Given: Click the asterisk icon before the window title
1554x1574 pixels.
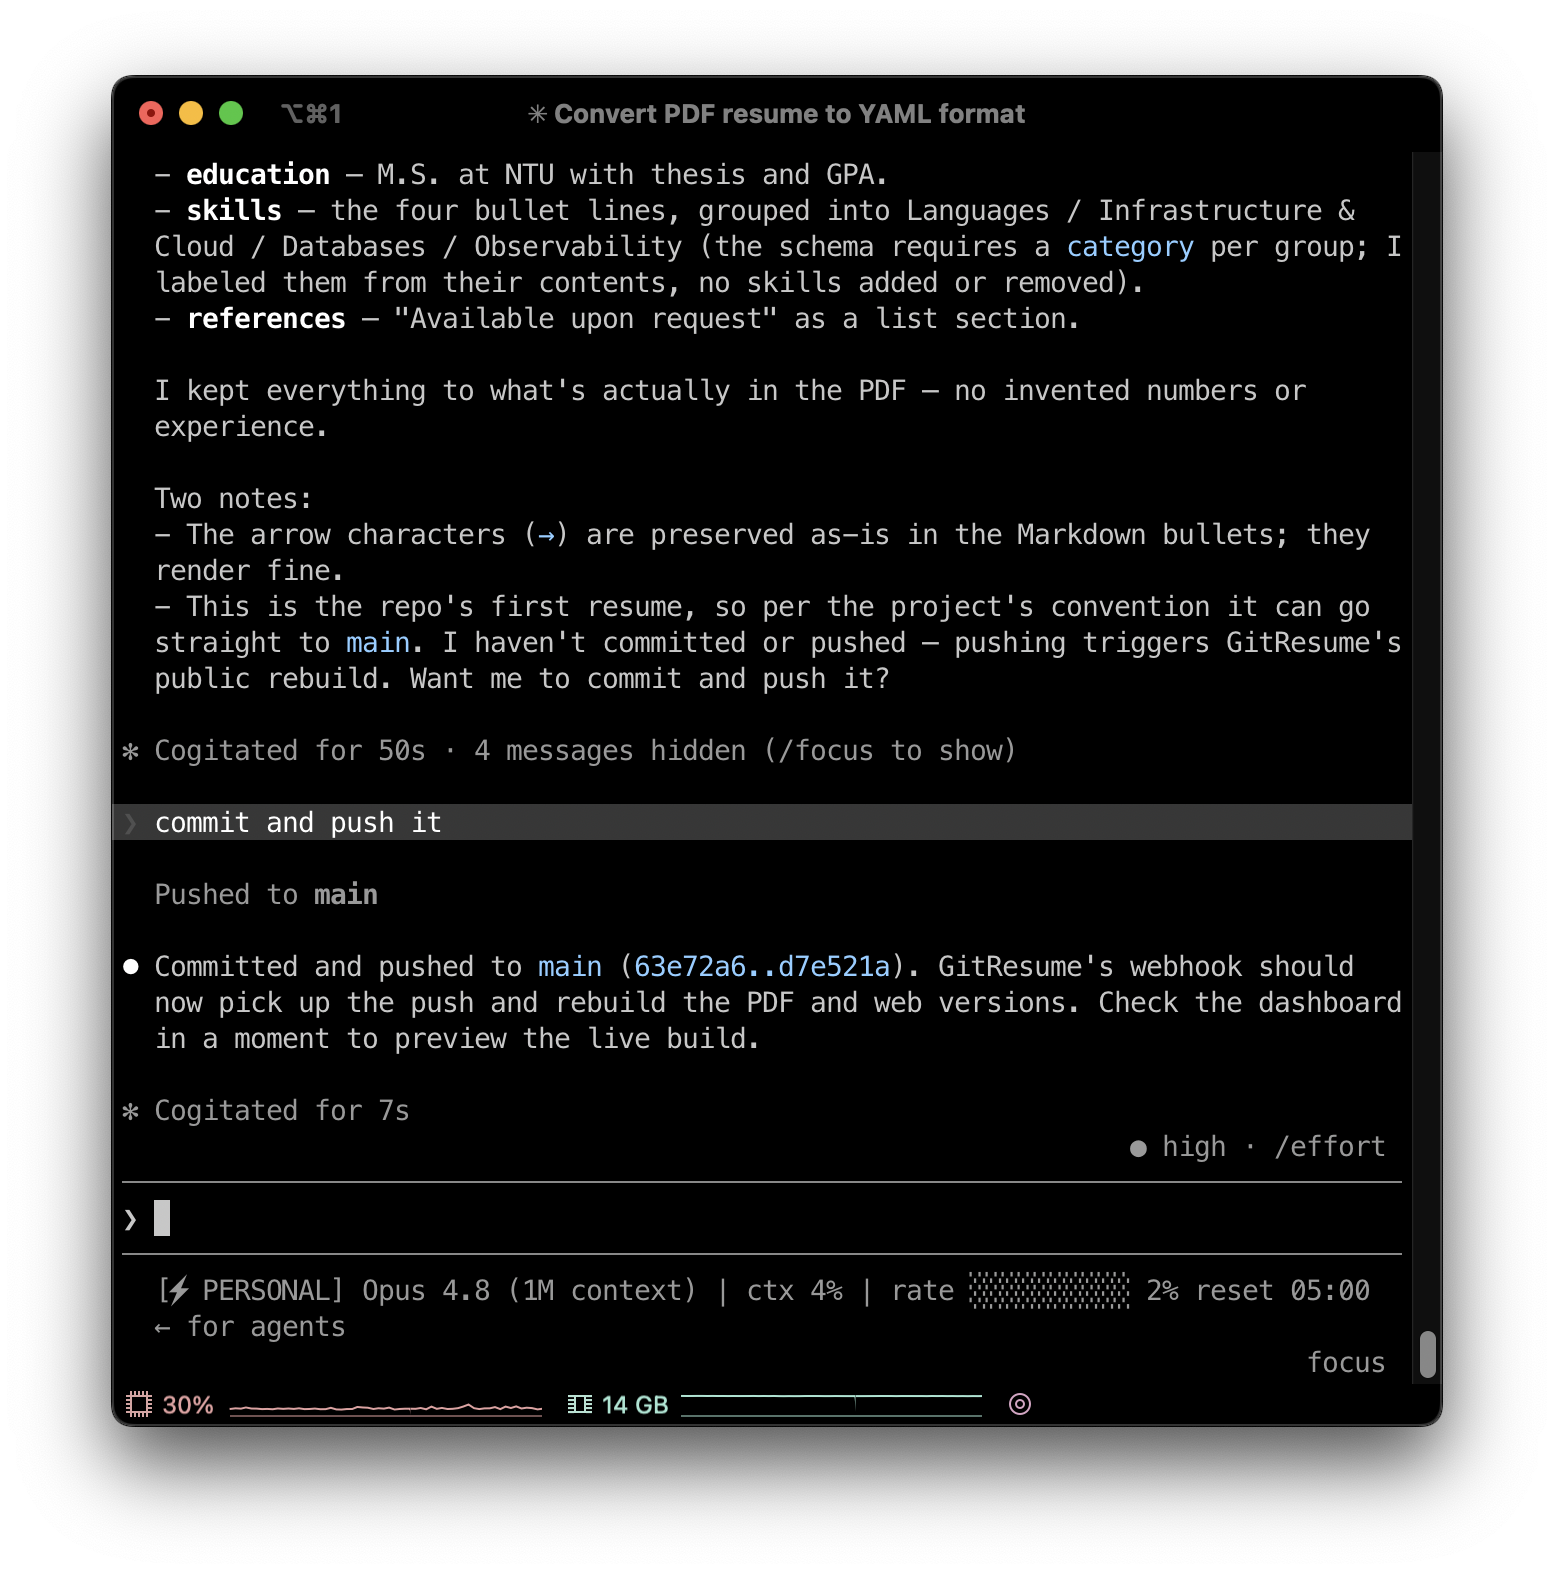Looking at the screenshot, I should (x=537, y=114).
